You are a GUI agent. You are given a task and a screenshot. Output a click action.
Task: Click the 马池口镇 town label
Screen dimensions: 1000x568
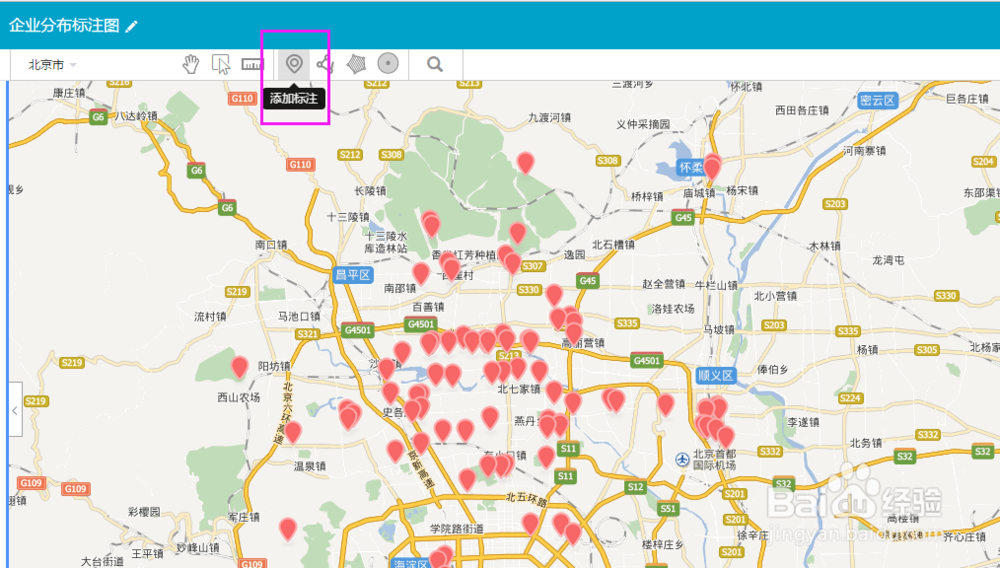[299, 316]
